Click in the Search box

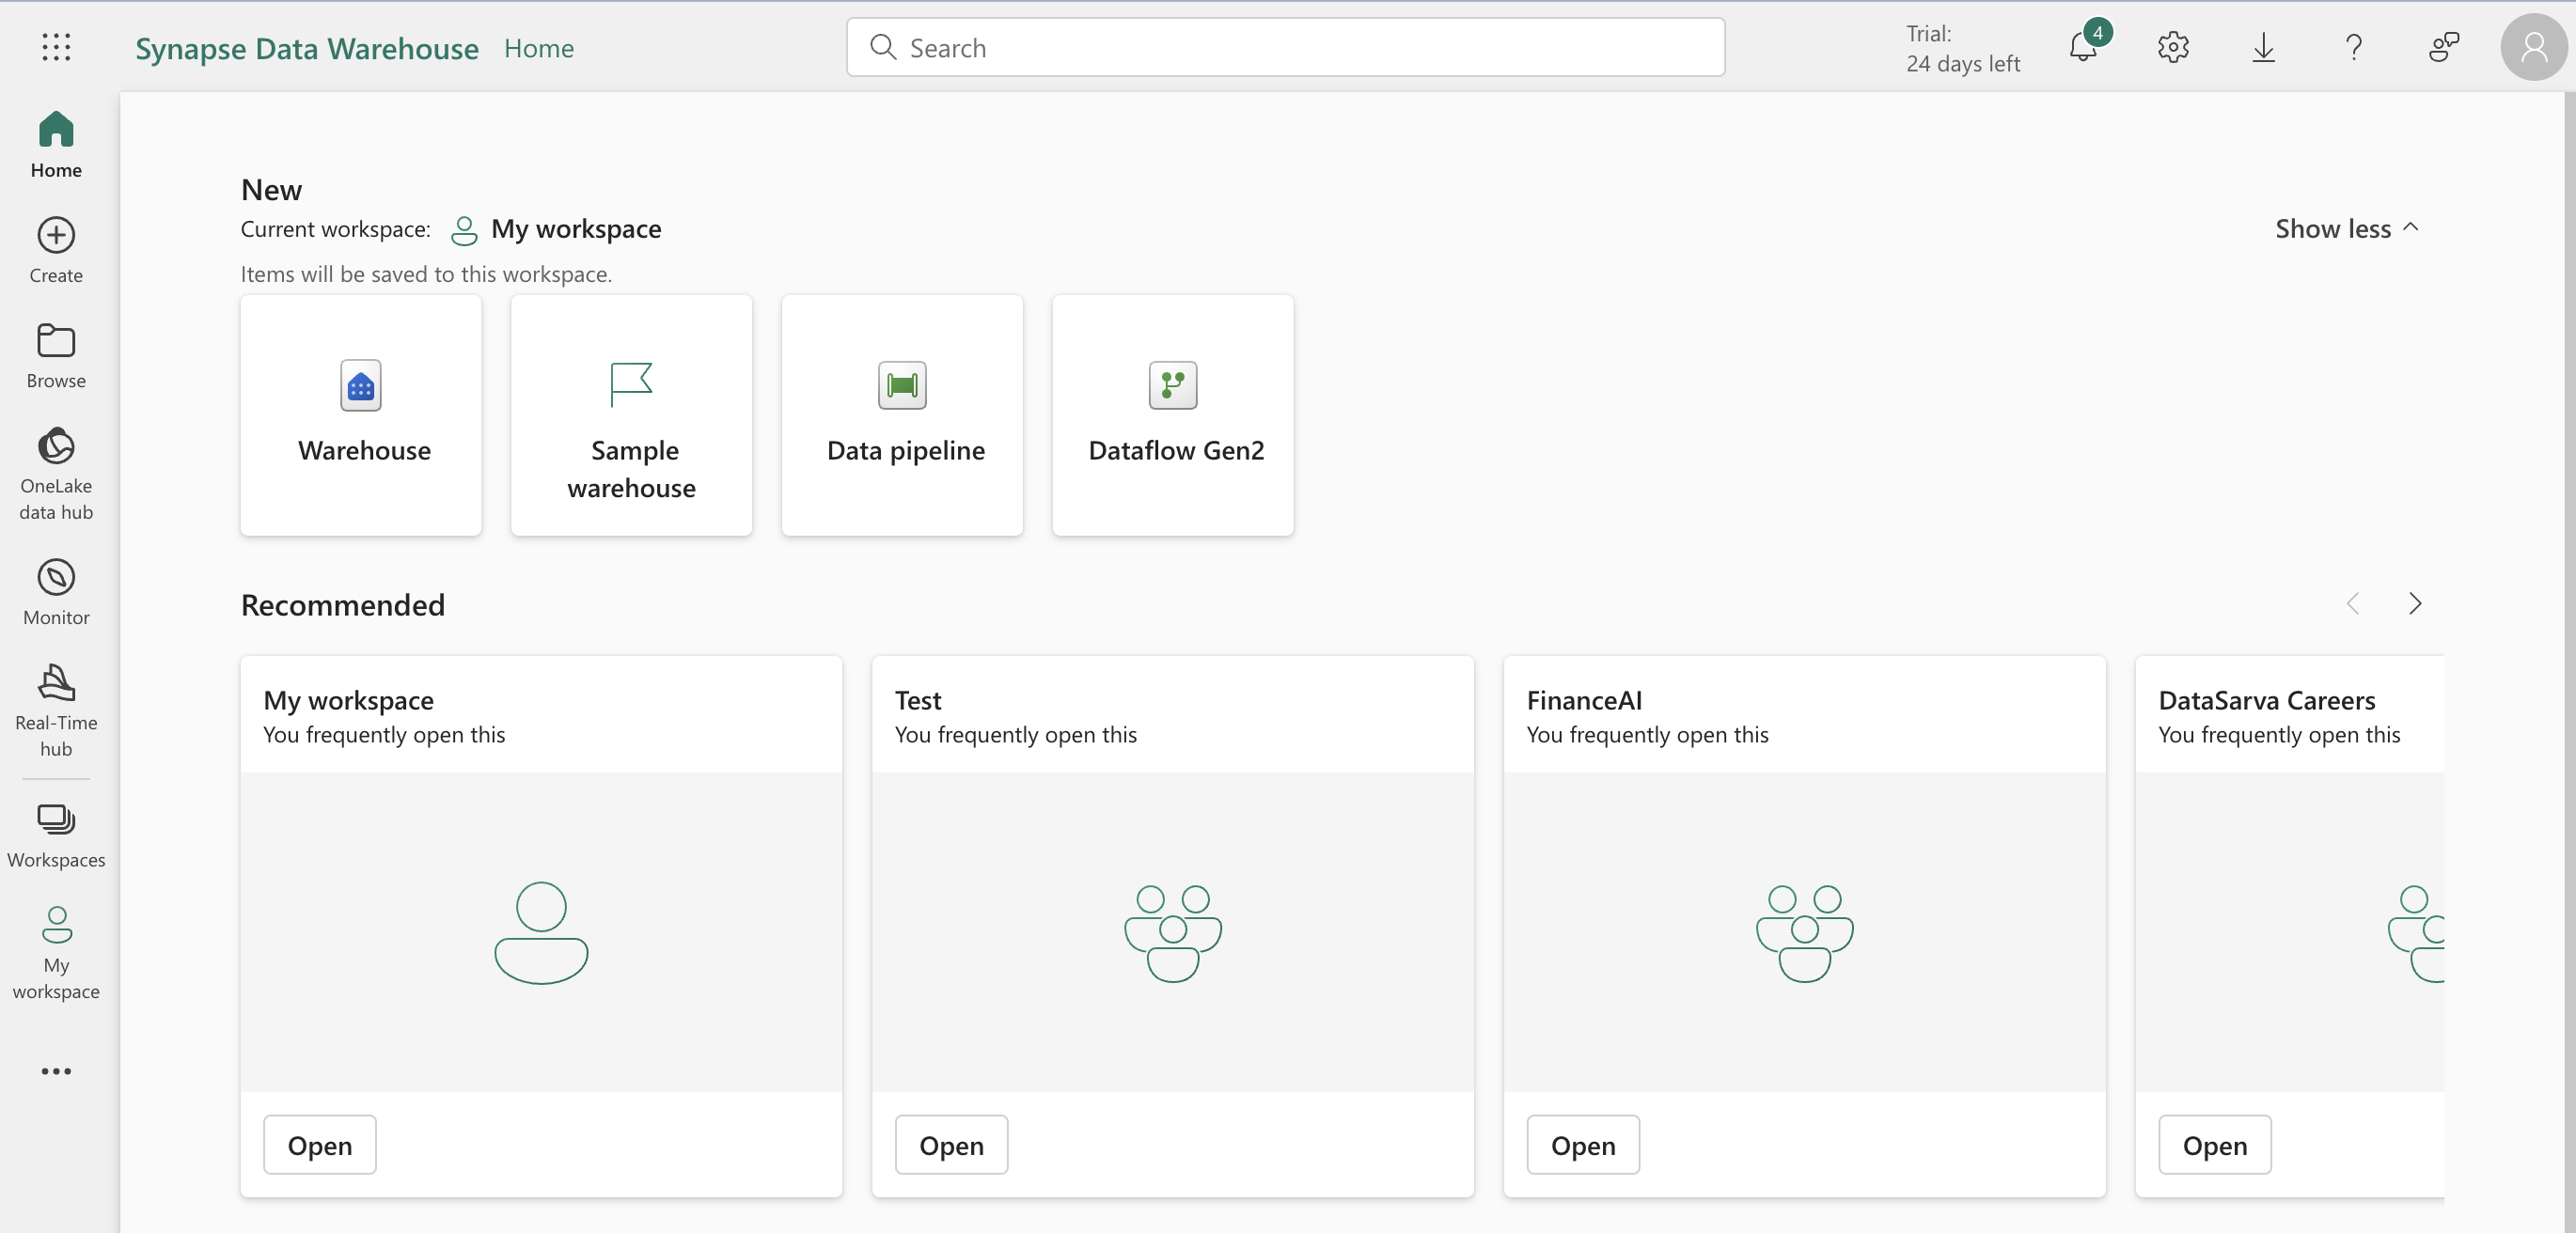(1285, 47)
